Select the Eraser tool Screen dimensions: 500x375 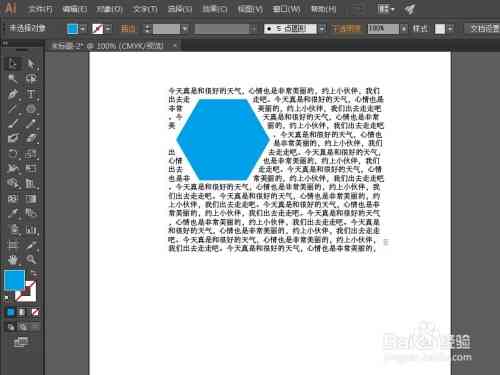[31, 138]
